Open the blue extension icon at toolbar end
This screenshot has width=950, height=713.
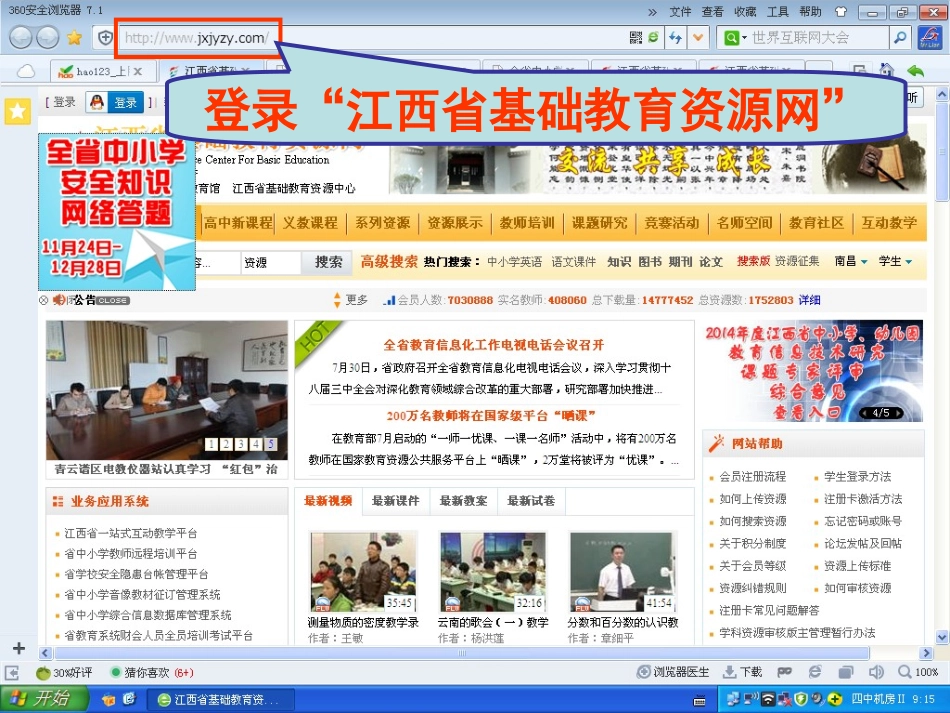[929, 38]
